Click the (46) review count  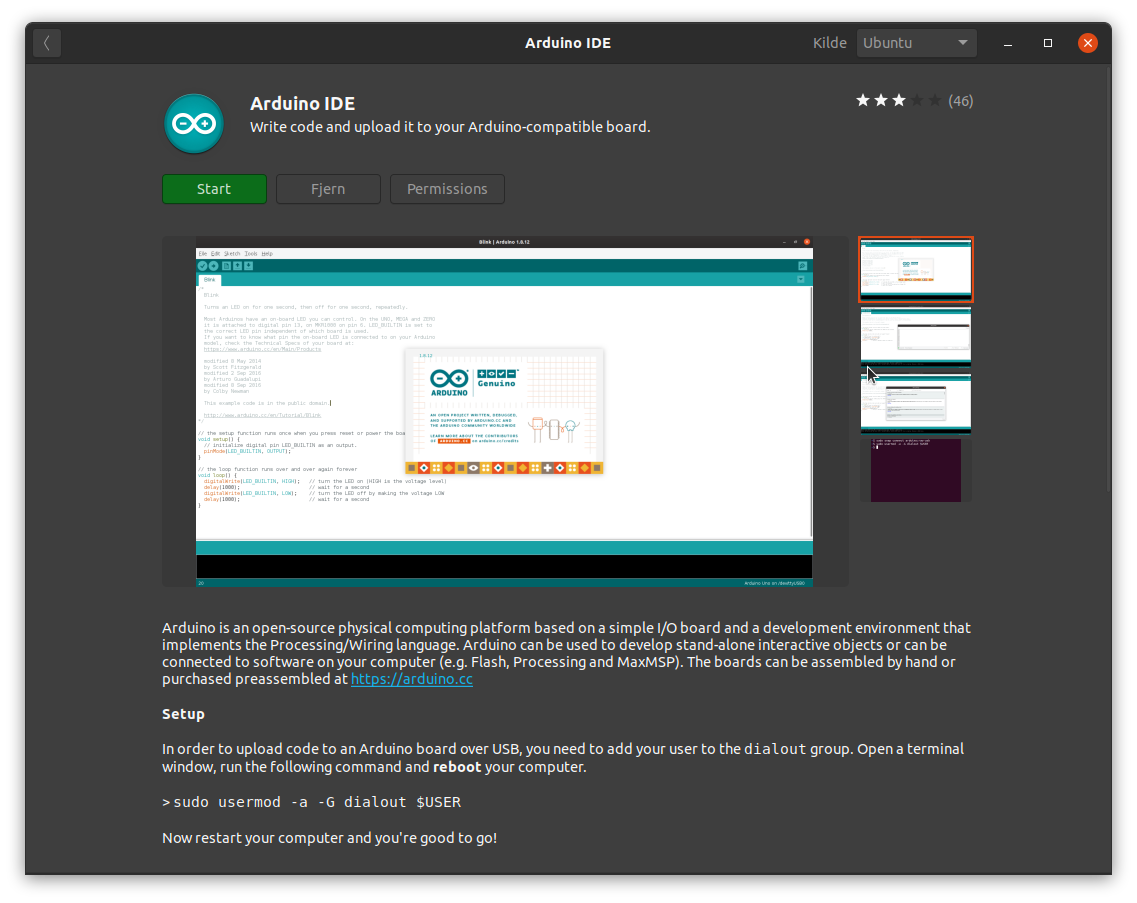[x=961, y=102]
